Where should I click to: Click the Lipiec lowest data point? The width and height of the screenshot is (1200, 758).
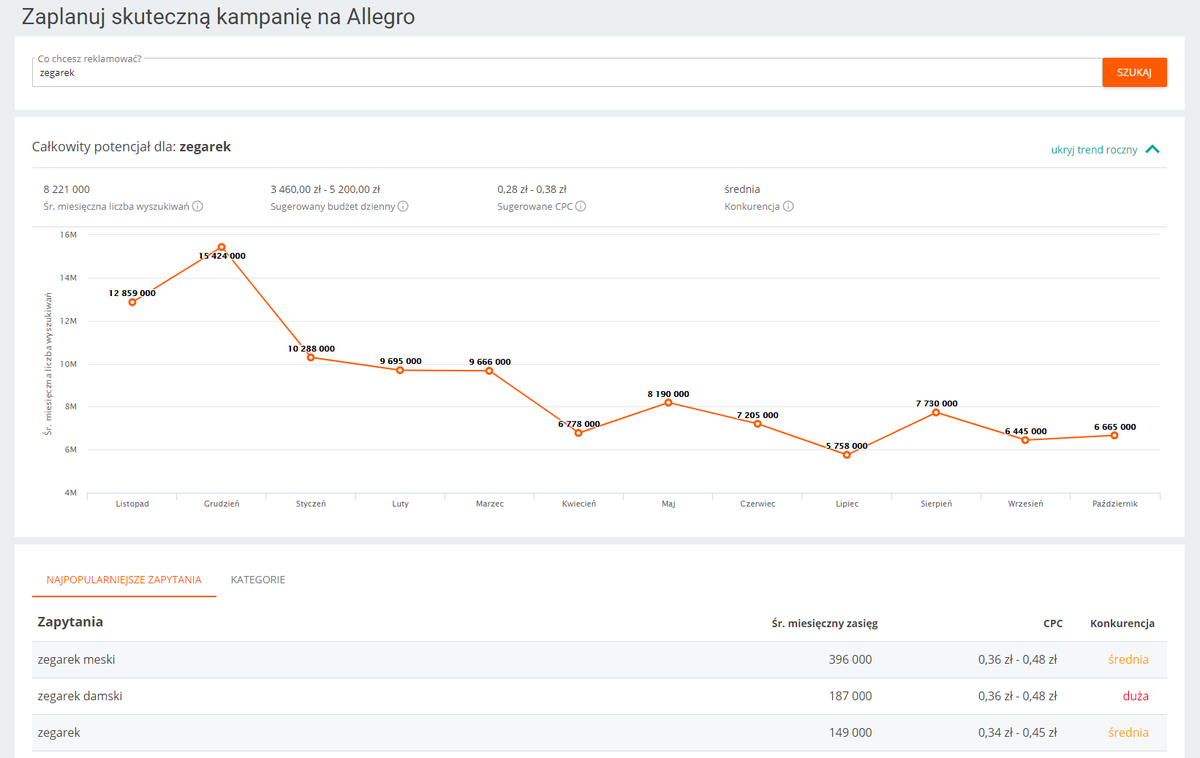click(x=846, y=455)
